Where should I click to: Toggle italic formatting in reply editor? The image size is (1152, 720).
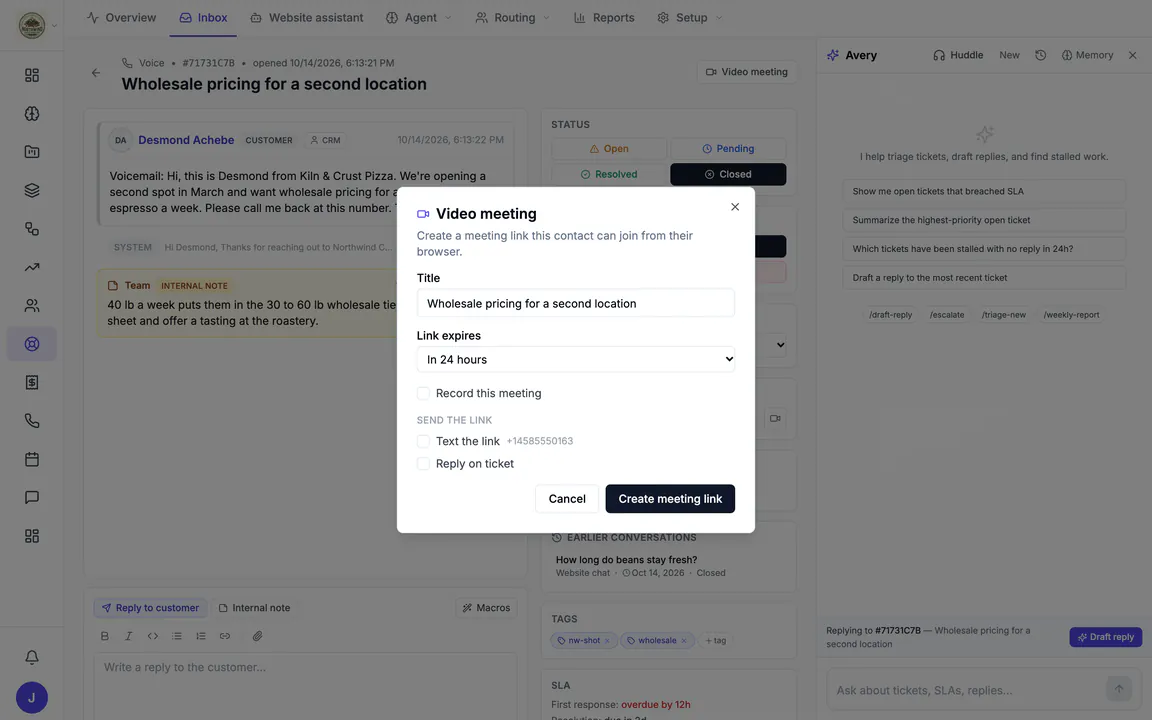(x=129, y=636)
